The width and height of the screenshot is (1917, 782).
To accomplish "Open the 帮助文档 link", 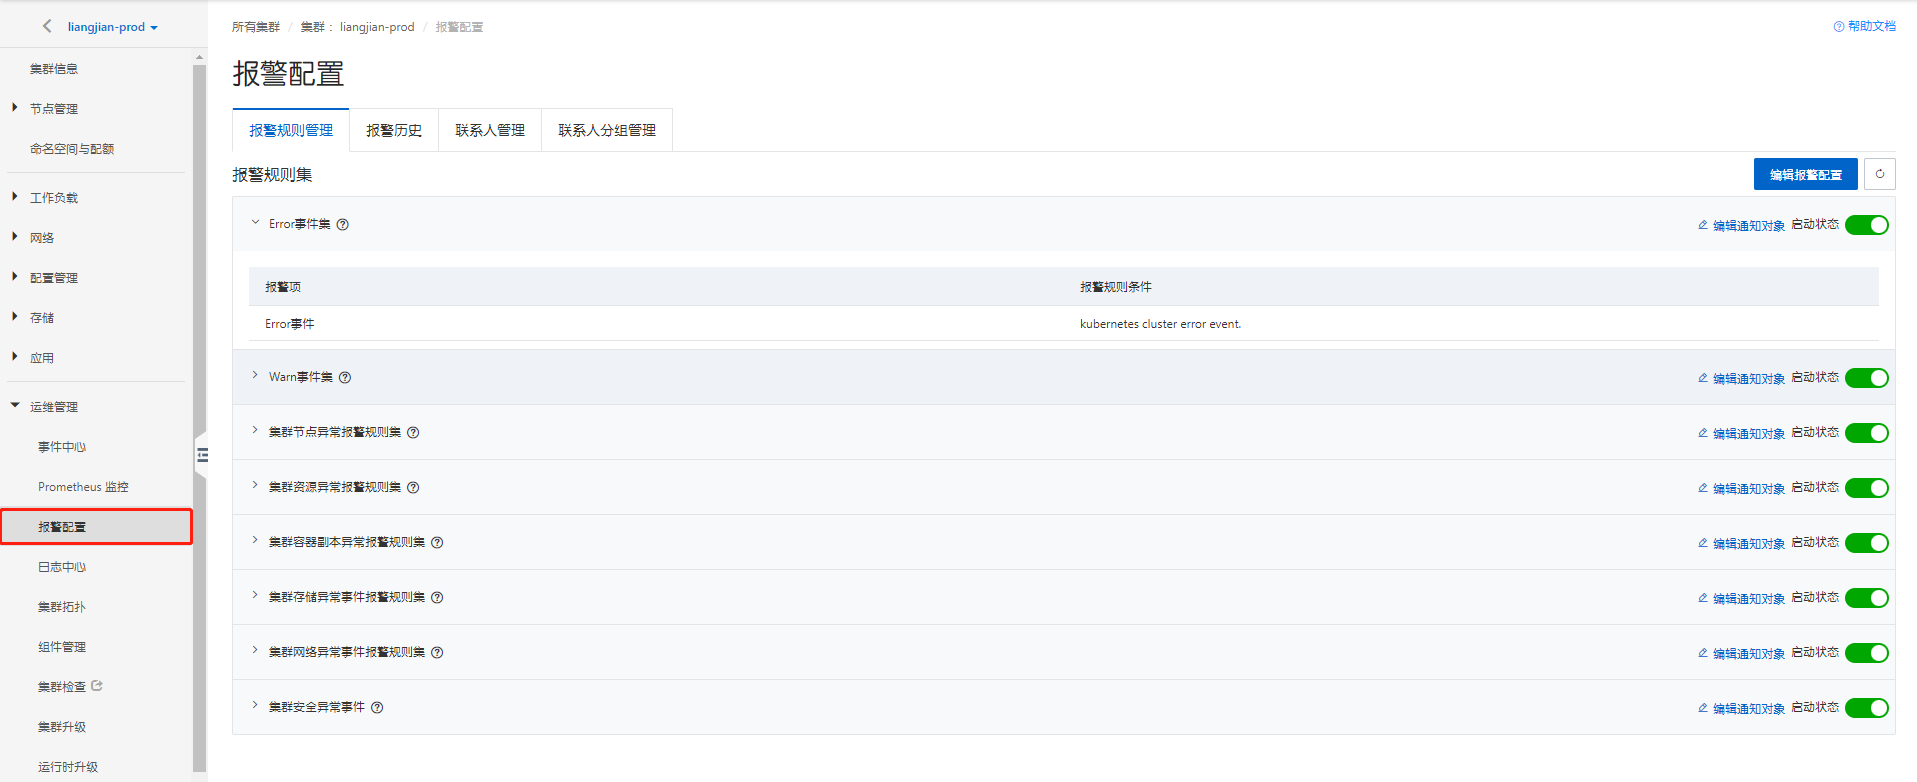I will click(1865, 27).
